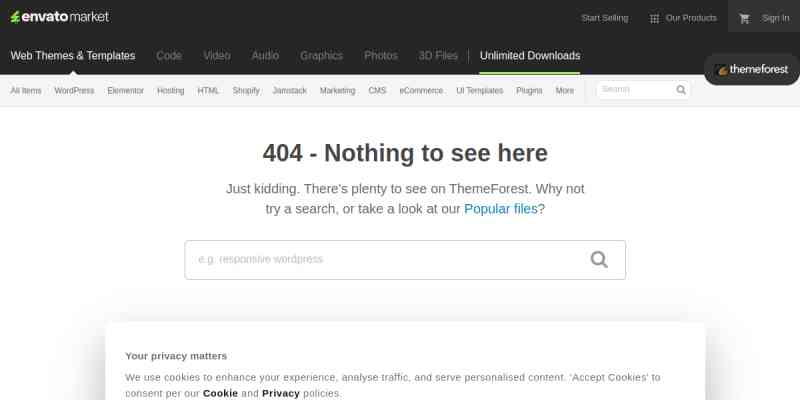Open the CMS category menu

click(377, 91)
